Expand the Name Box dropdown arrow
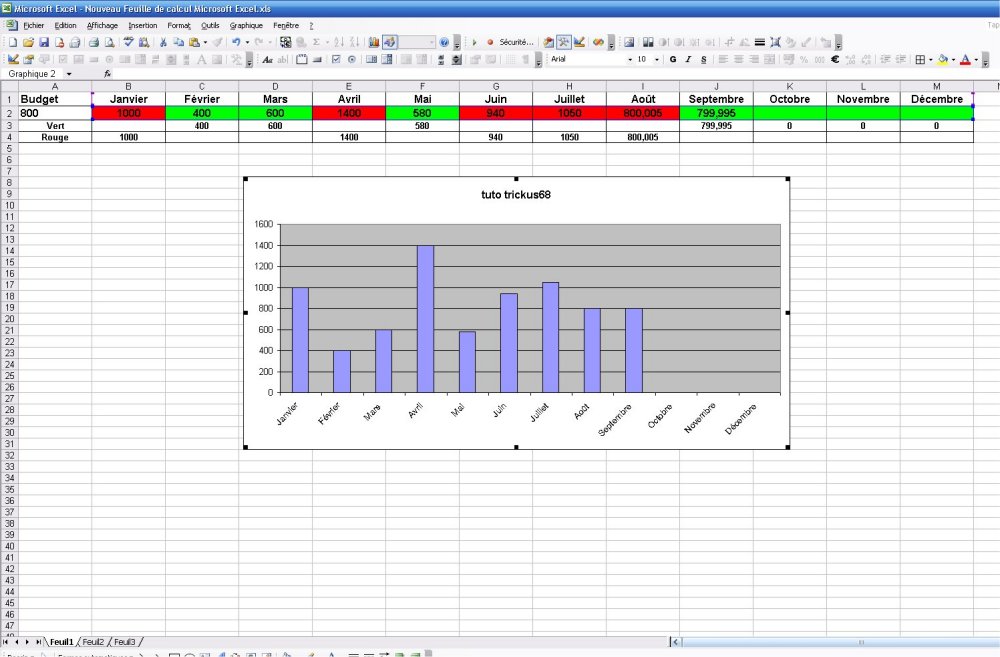The height and width of the screenshot is (657, 1000). 69,74
